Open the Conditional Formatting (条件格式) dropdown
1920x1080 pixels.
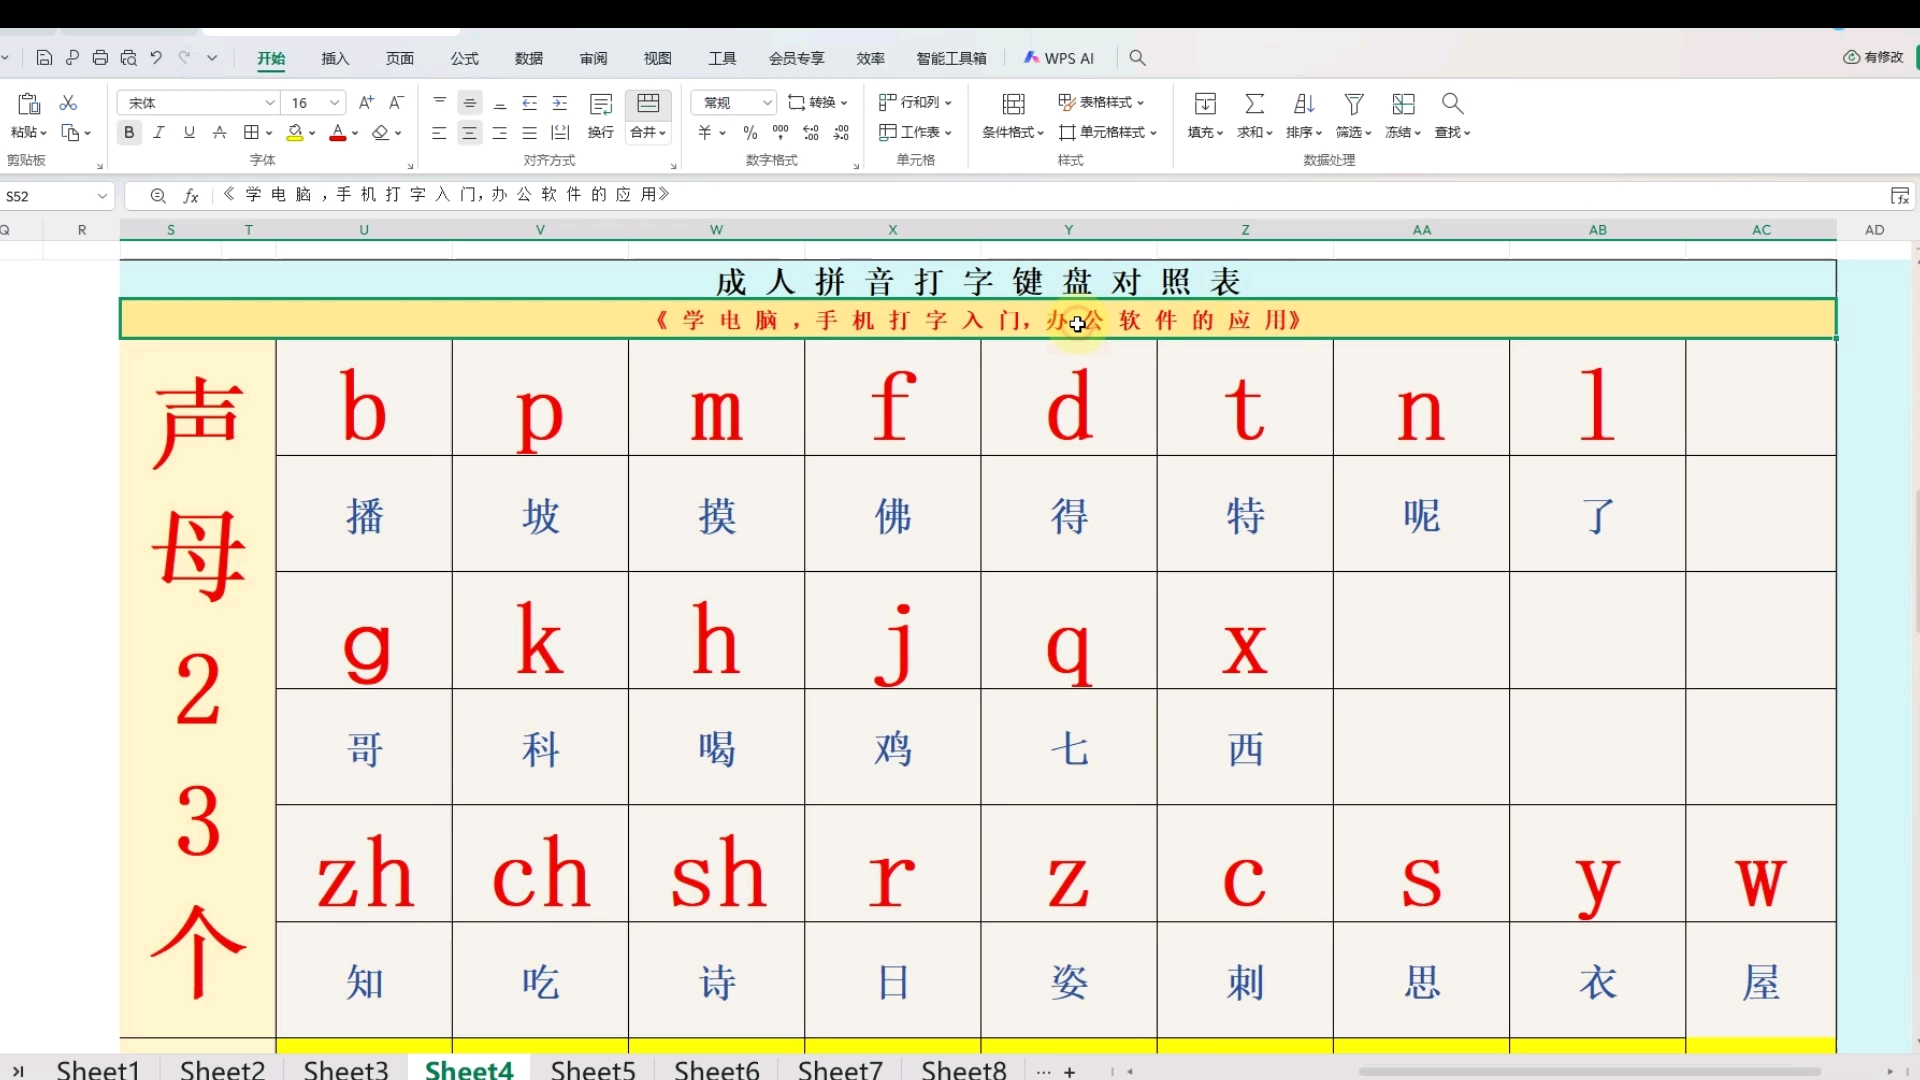point(1013,132)
